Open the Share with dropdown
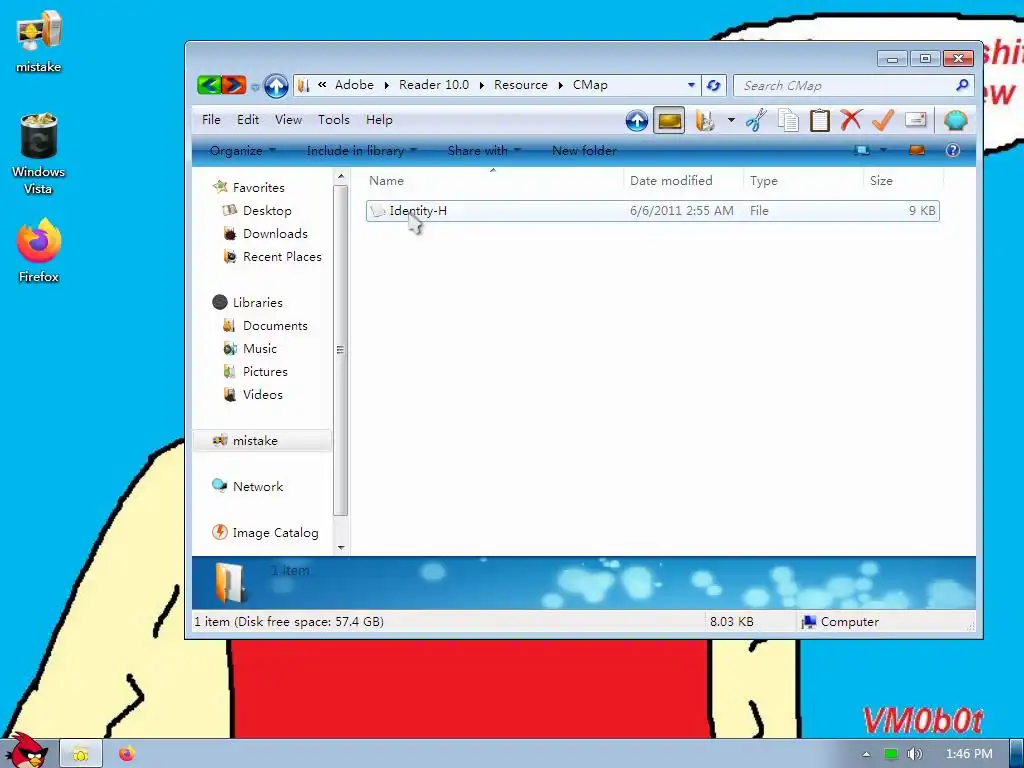1024x768 pixels. 484,151
